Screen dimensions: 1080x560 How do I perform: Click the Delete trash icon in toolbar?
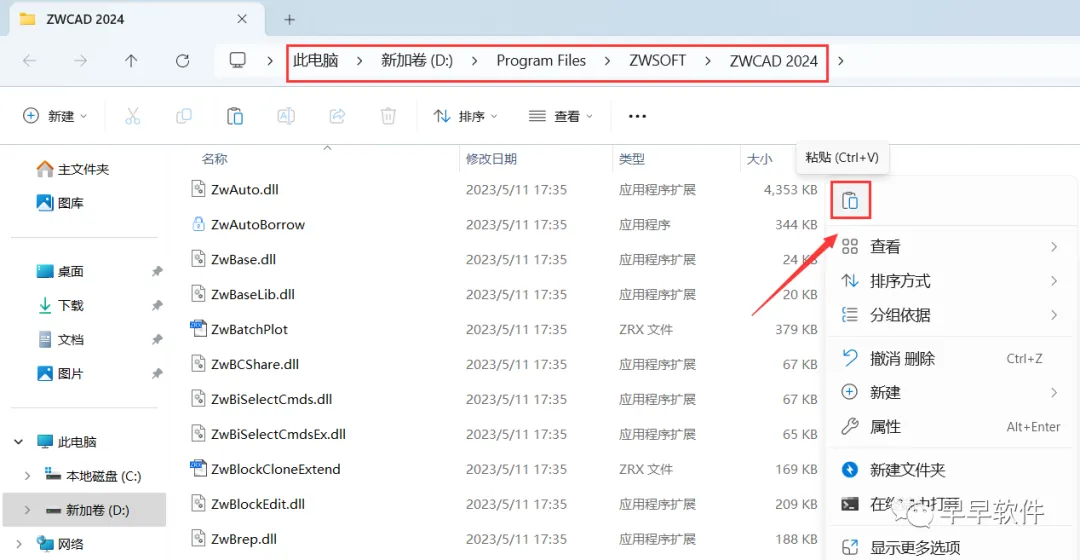388,116
